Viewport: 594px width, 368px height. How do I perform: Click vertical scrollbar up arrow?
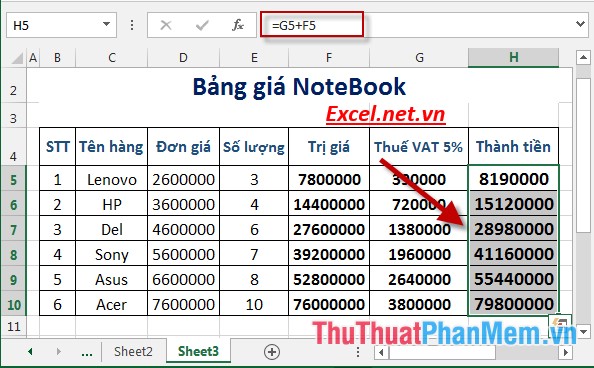click(x=583, y=58)
